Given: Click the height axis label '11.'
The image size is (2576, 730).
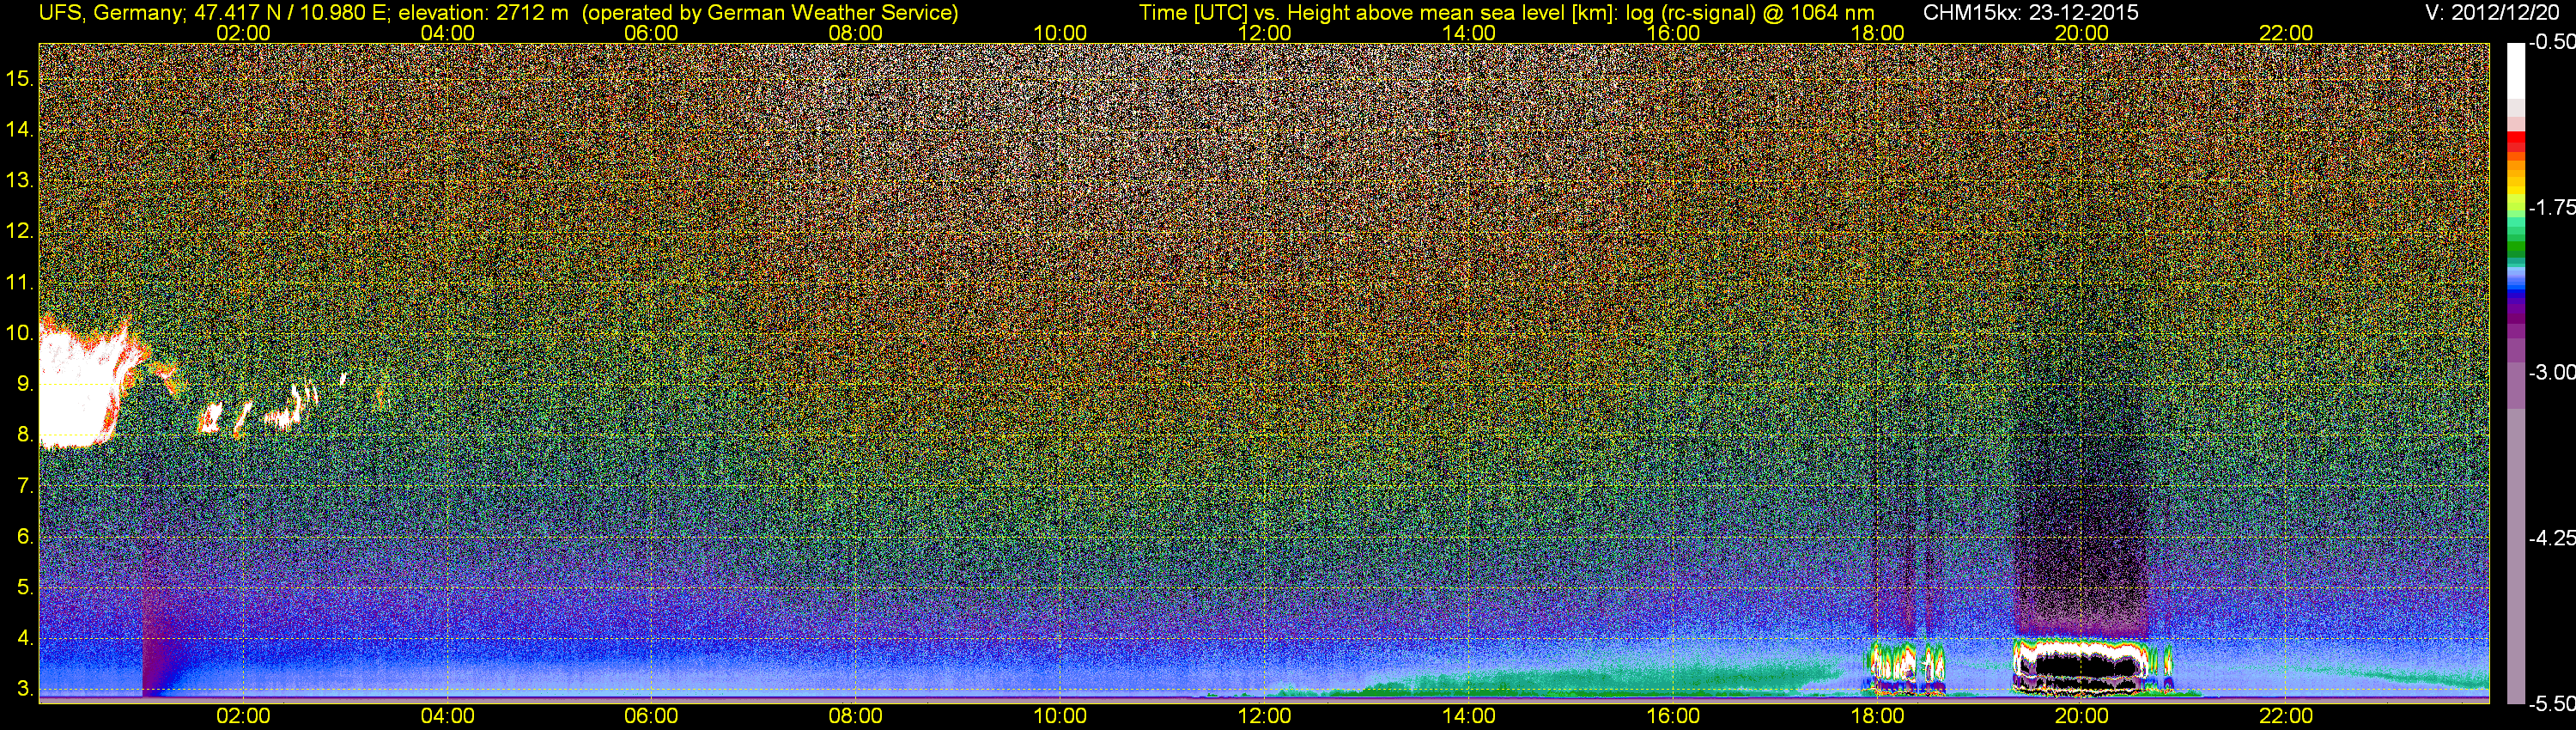Looking at the screenshot, I should tap(20, 282).
